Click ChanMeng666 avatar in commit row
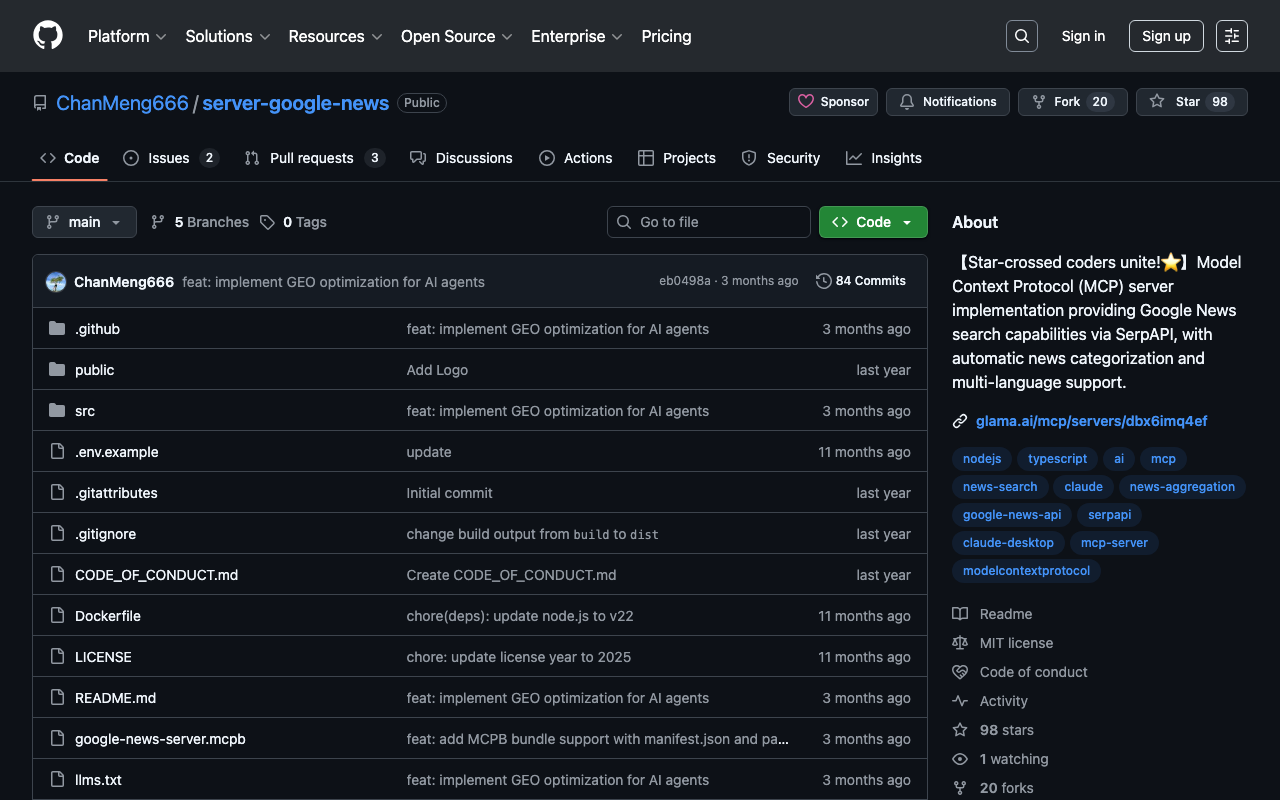This screenshot has width=1280, height=800. pos(56,282)
